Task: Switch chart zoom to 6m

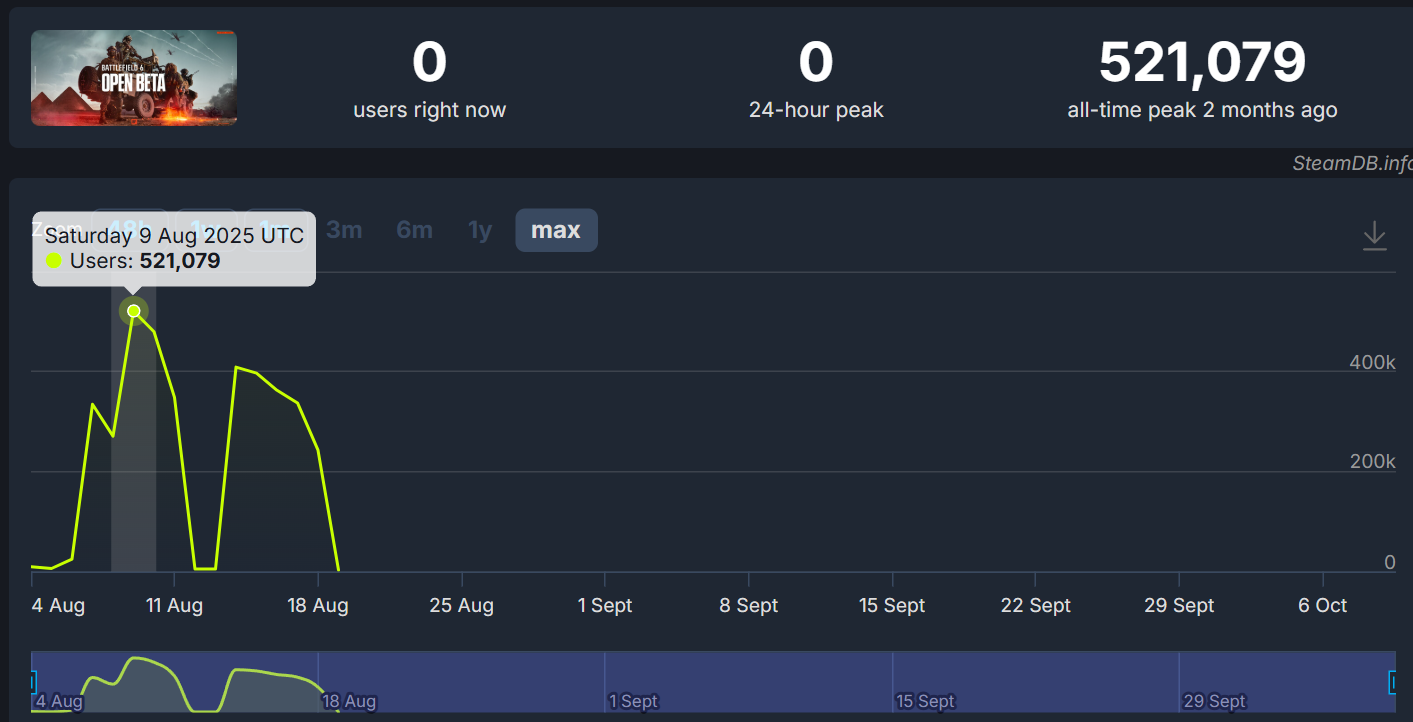Action: [414, 230]
